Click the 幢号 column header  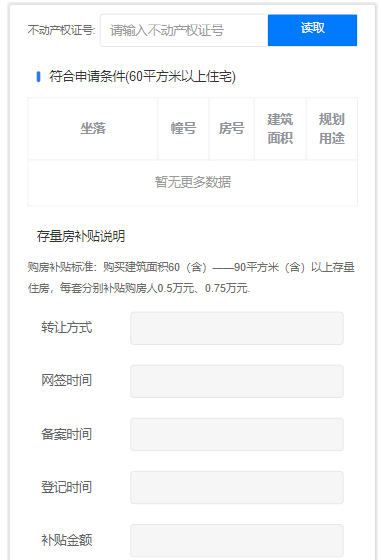point(183,129)
